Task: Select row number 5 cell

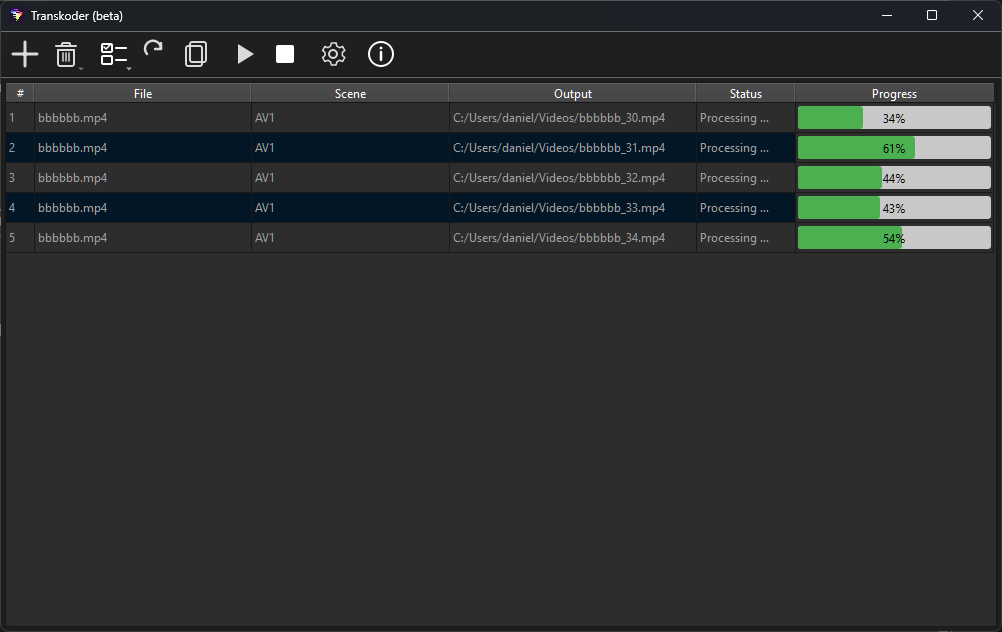Action: (x=20, y=238)
